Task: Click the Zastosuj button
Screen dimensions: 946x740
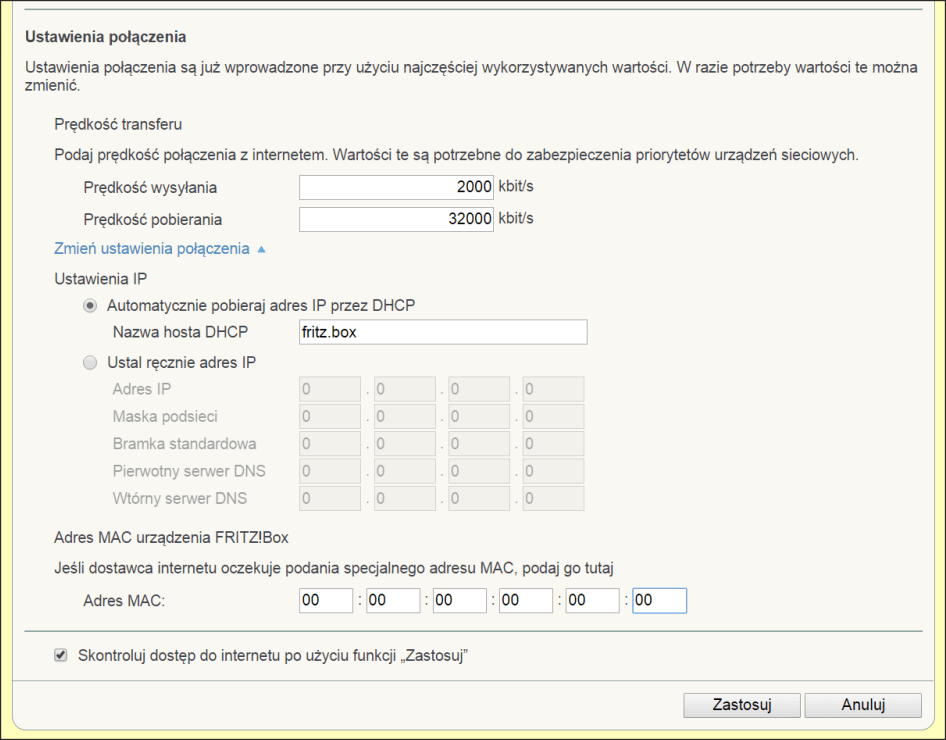Action: coord(741,704)
